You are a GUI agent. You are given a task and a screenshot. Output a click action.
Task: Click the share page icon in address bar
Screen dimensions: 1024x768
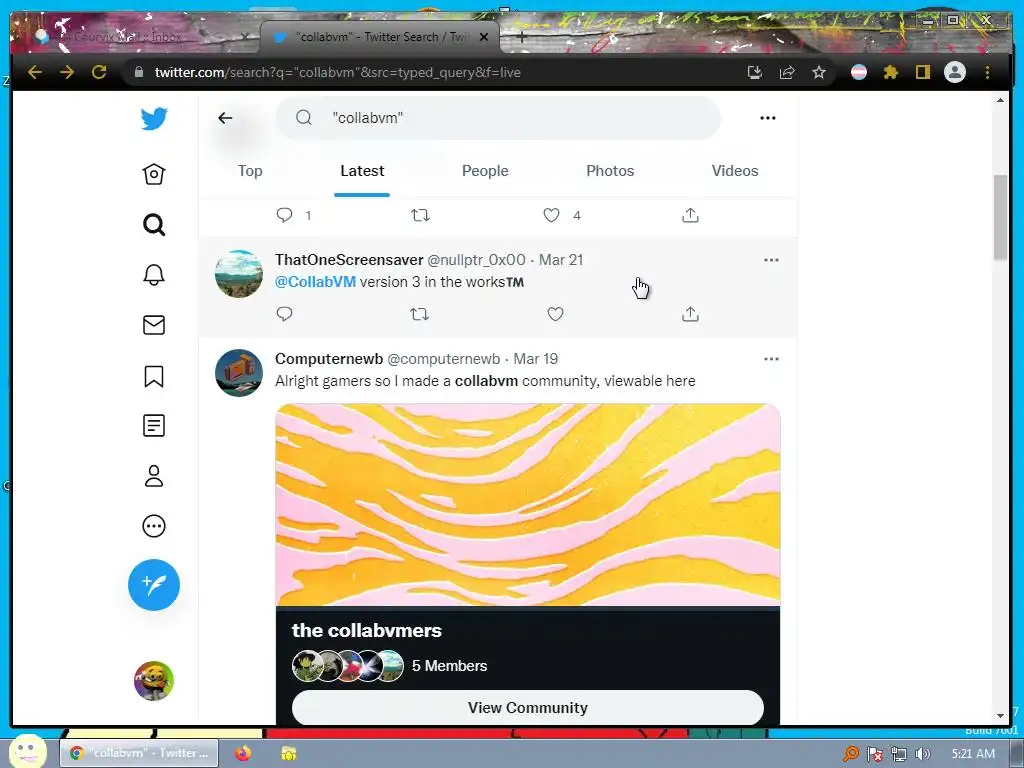787,72
